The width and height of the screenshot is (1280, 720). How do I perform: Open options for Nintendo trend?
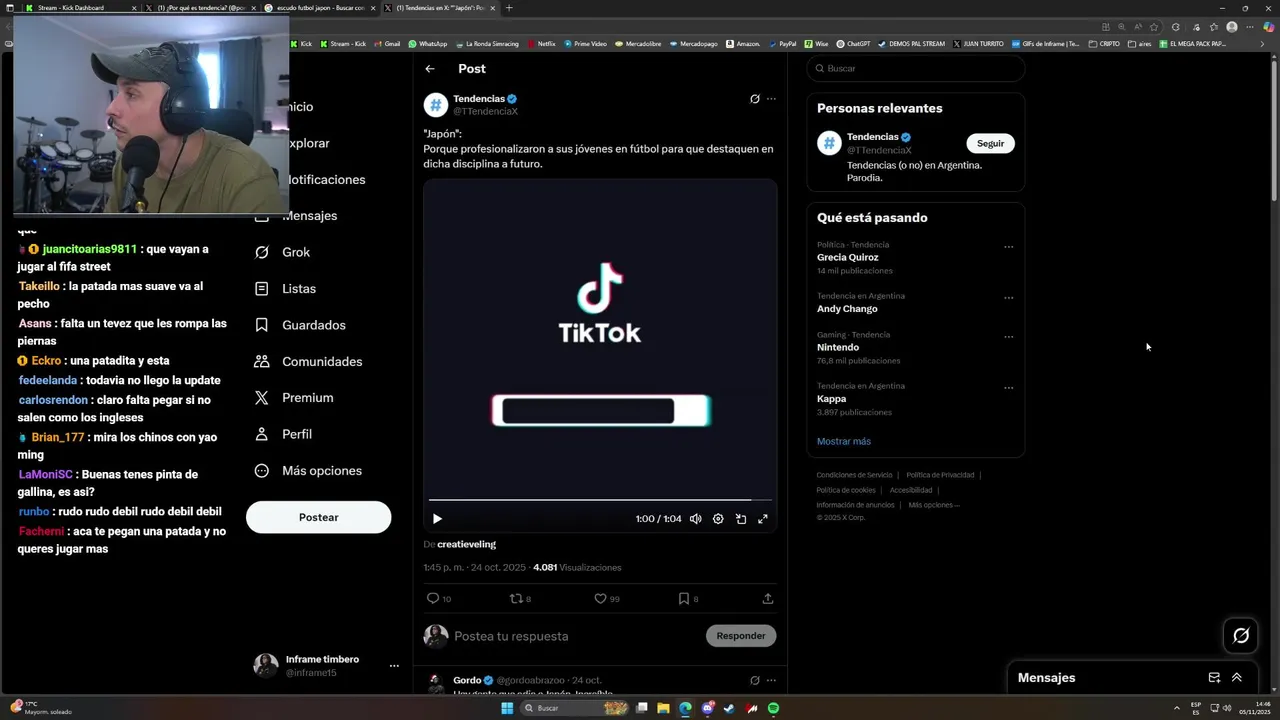click(x=1008, y=336)
